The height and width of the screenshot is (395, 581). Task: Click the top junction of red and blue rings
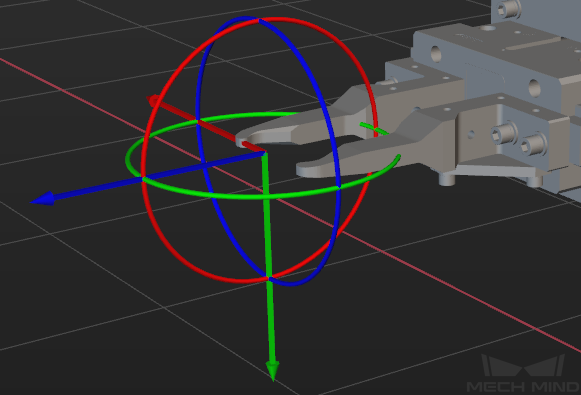tap(259, 20)
